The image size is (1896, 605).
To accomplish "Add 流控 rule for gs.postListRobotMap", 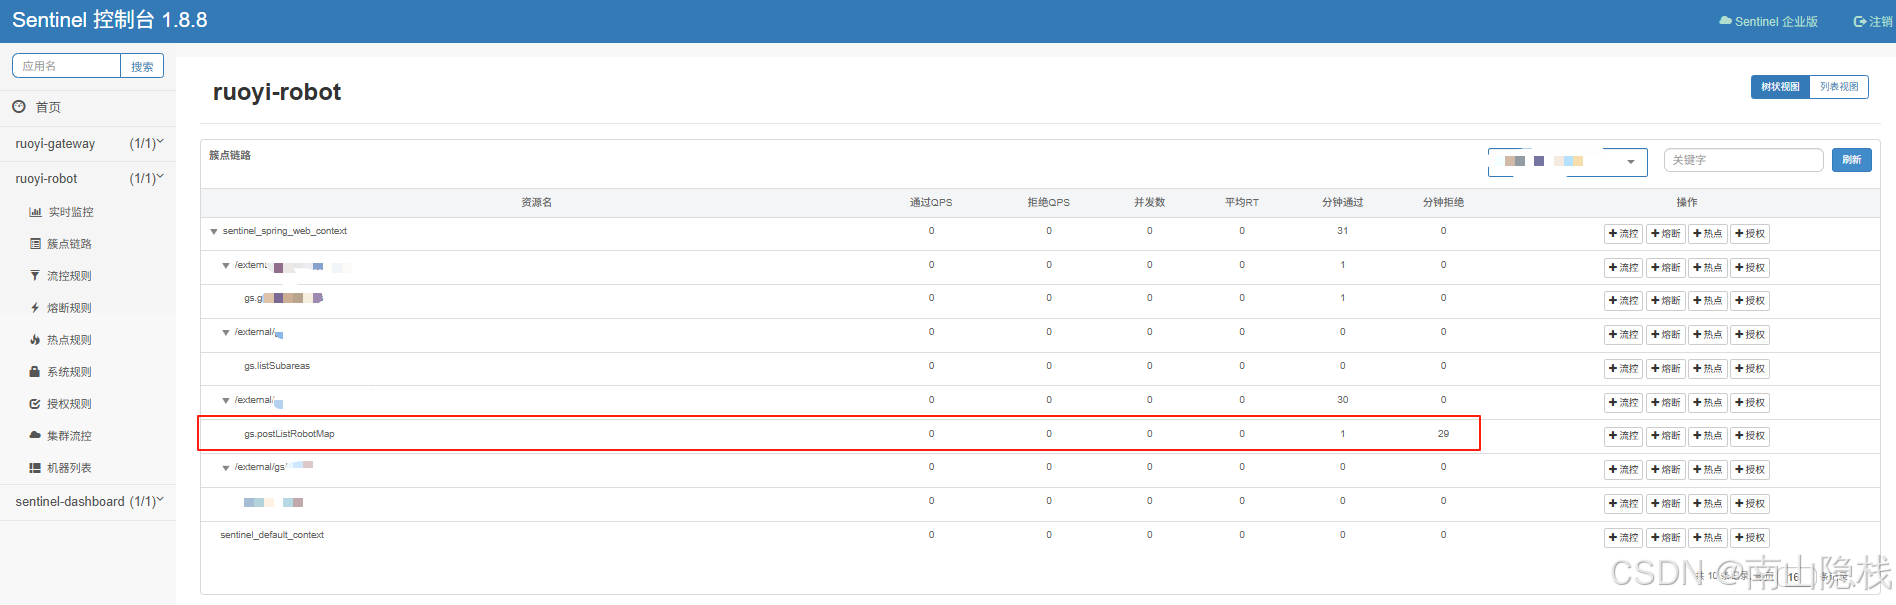I will pos(1624,436).
